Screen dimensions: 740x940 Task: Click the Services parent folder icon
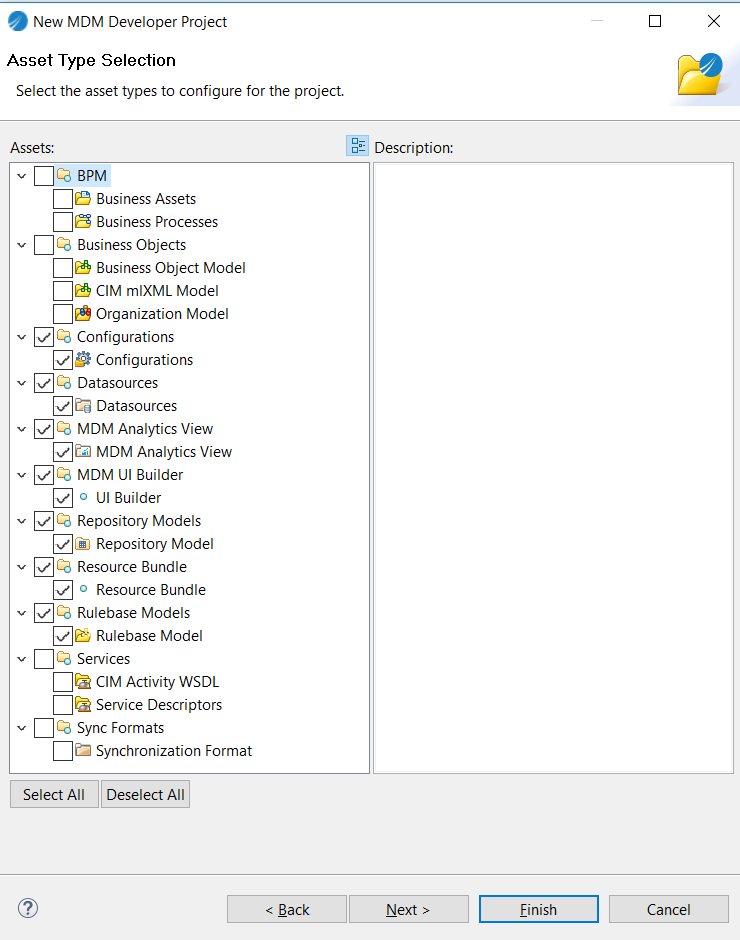pyautogui.click(x=64, y=659)
